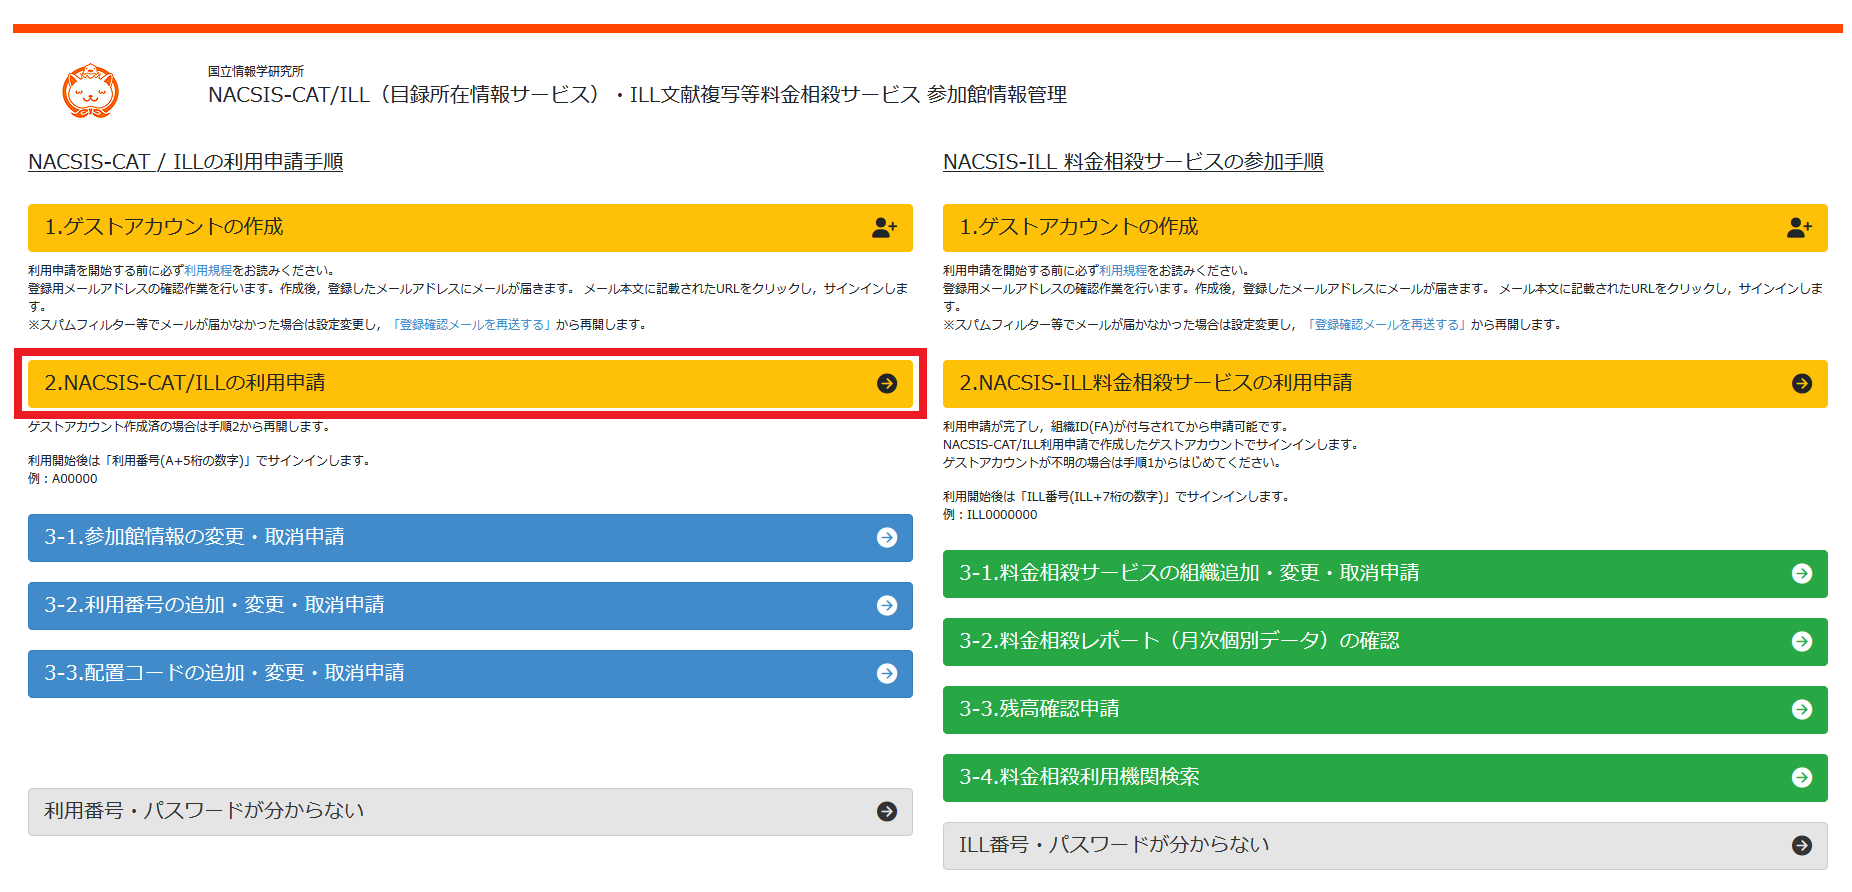The height and width of the screenshot is (892, 1852).
Task: Click add-user icon in right guest account banner
Action: pyautogui.click(x=1799, y=228)
